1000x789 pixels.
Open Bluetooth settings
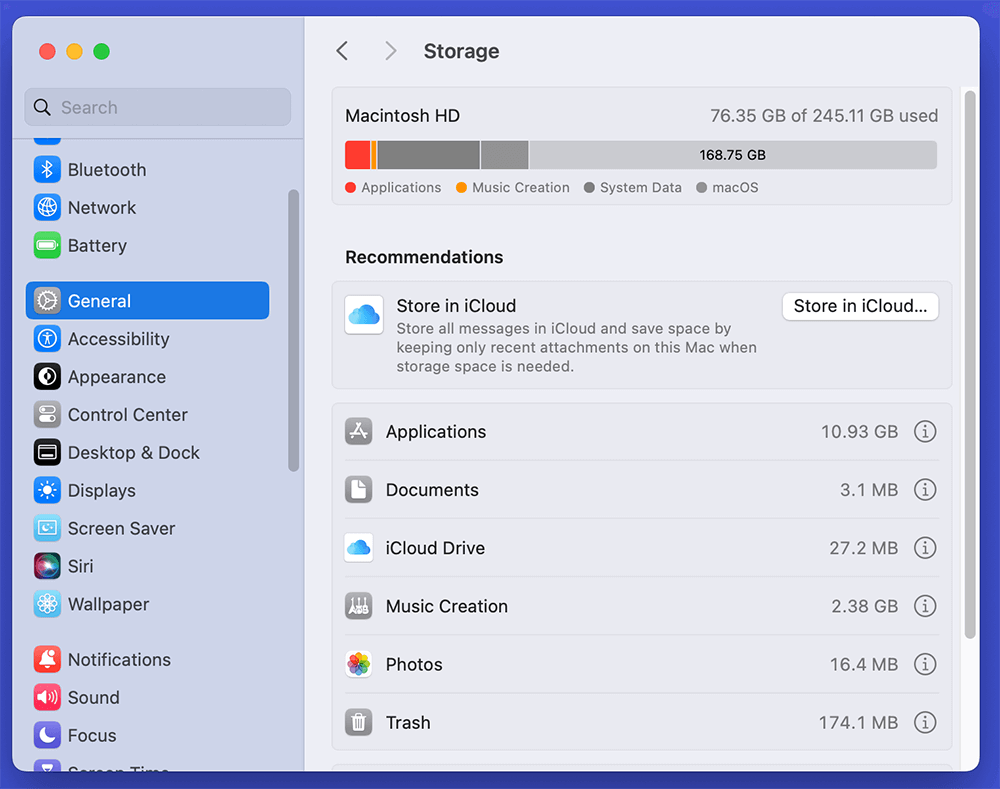107,169
